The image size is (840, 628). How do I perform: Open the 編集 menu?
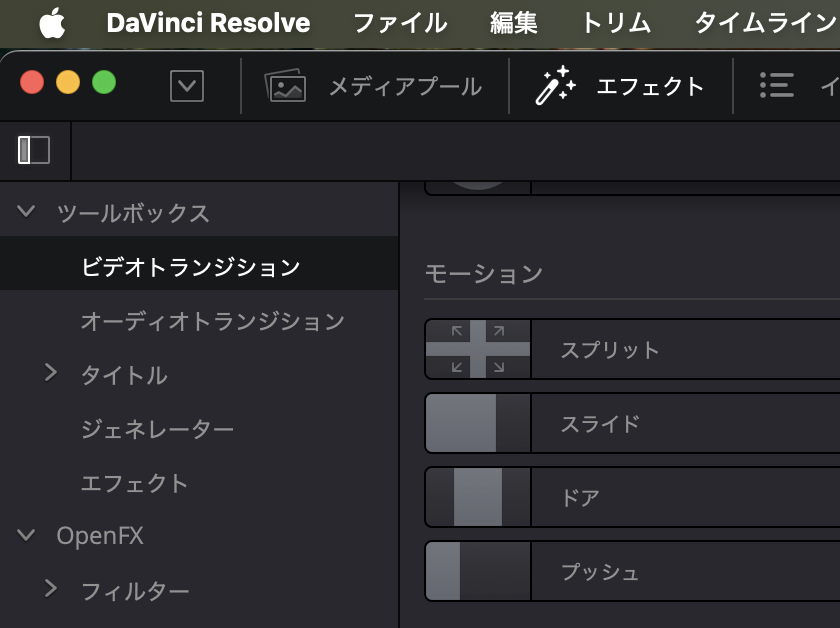[x=514, y=23]
